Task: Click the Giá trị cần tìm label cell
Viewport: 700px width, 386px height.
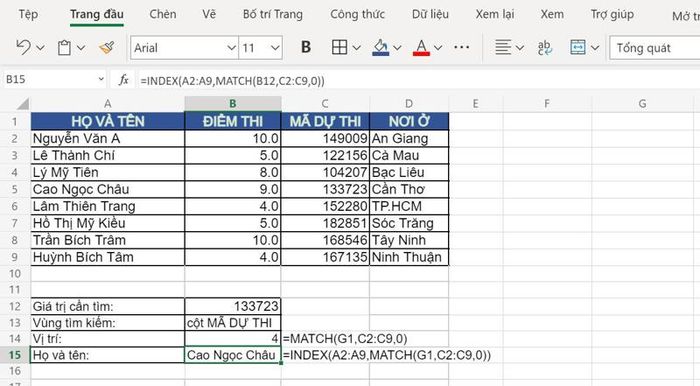Action: point(108,306)
